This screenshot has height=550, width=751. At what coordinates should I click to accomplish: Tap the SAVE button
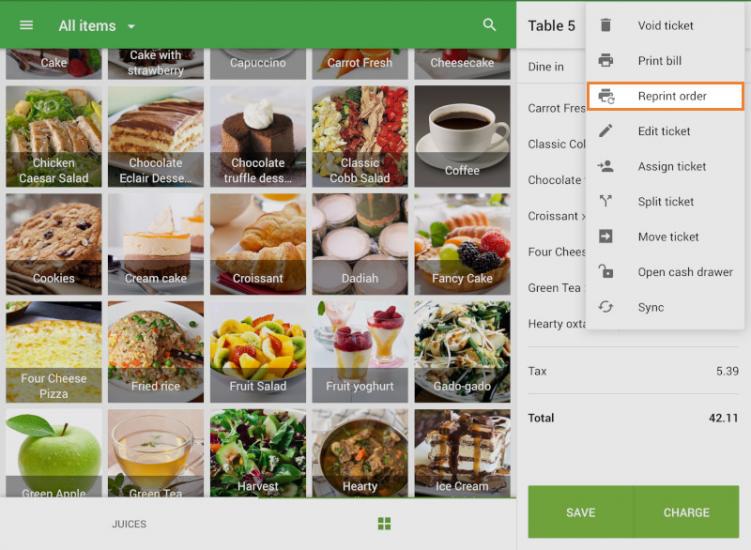click(580, 512)
